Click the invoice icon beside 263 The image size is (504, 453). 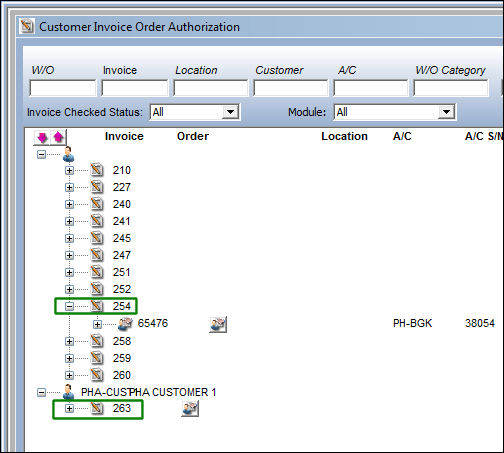tap(97, 408)
